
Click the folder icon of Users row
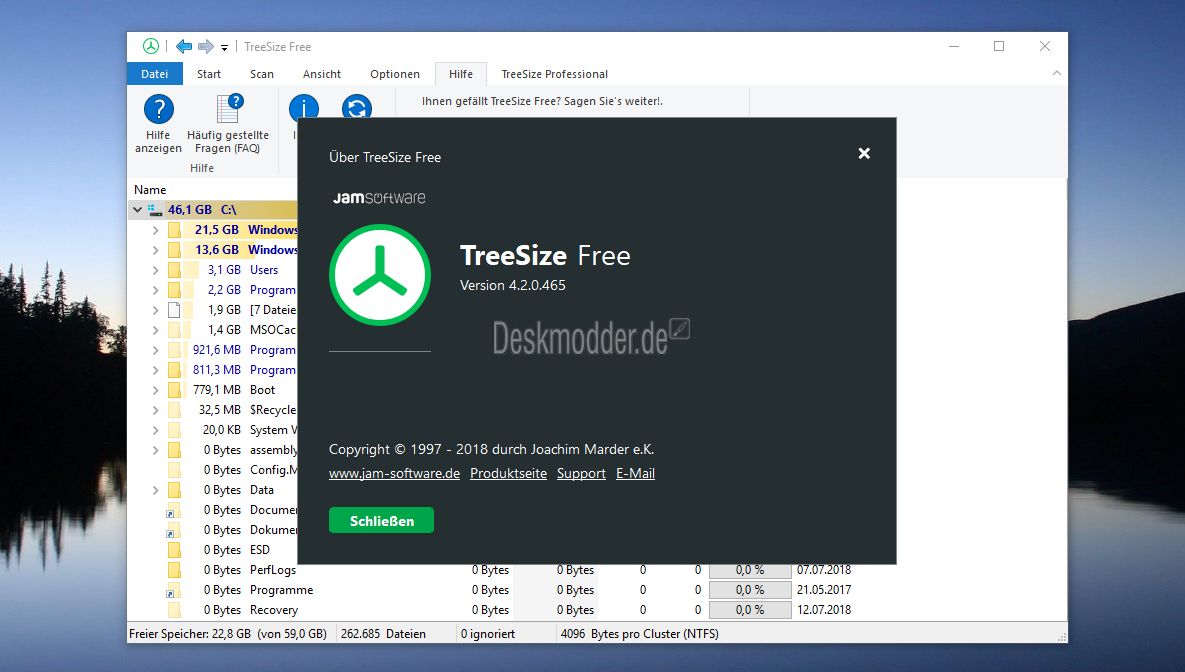(175, 270)
